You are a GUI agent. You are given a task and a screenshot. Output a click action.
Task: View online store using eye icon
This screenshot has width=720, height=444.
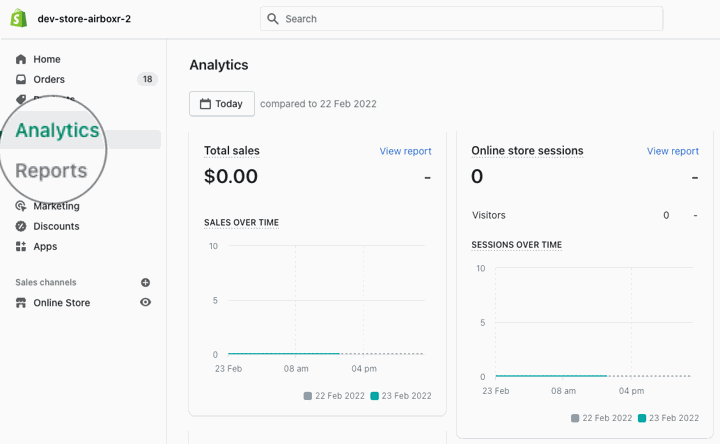coord(146,302)
